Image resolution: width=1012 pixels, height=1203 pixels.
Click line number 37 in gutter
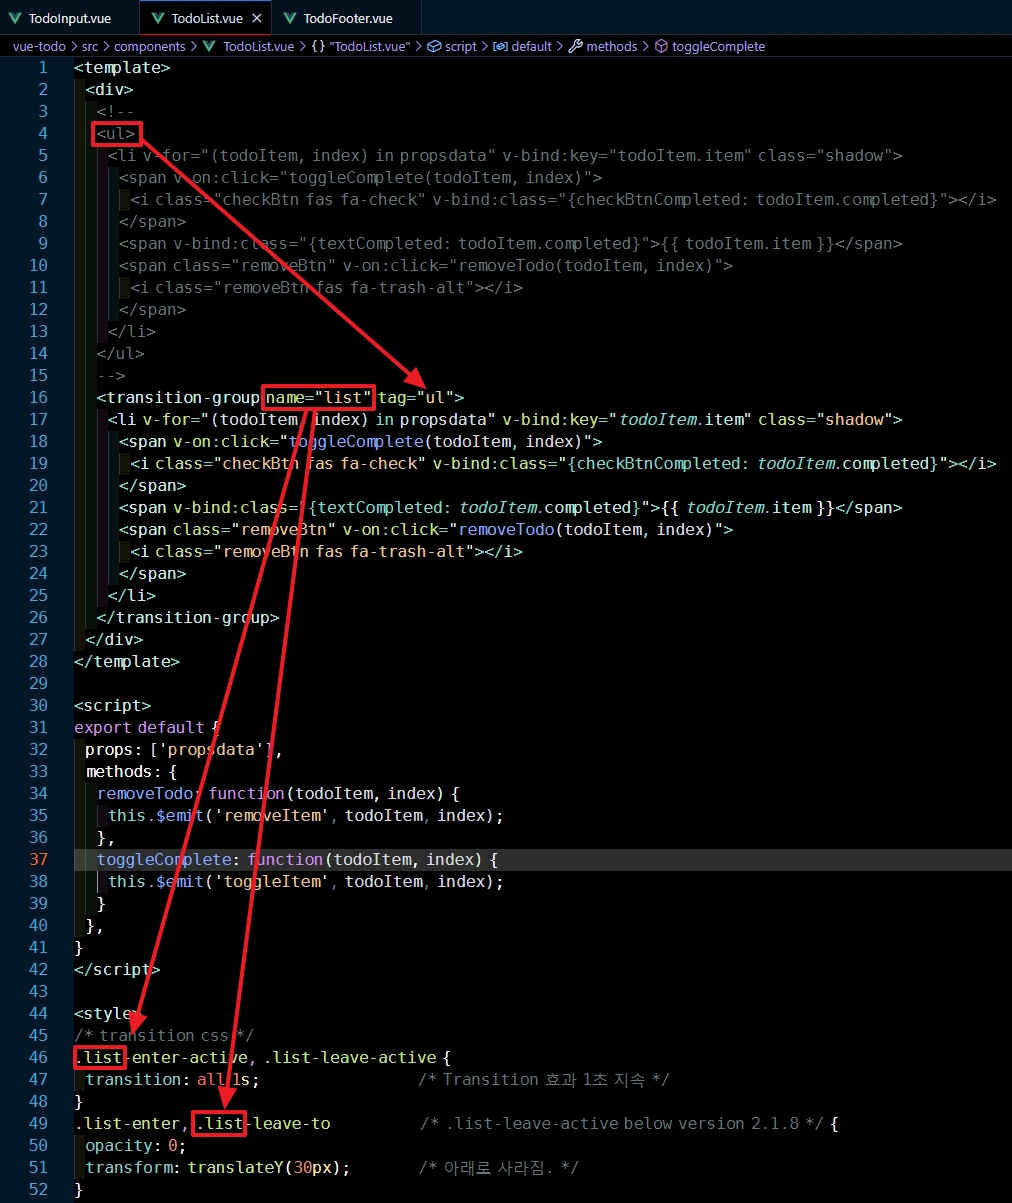point(39,859)
